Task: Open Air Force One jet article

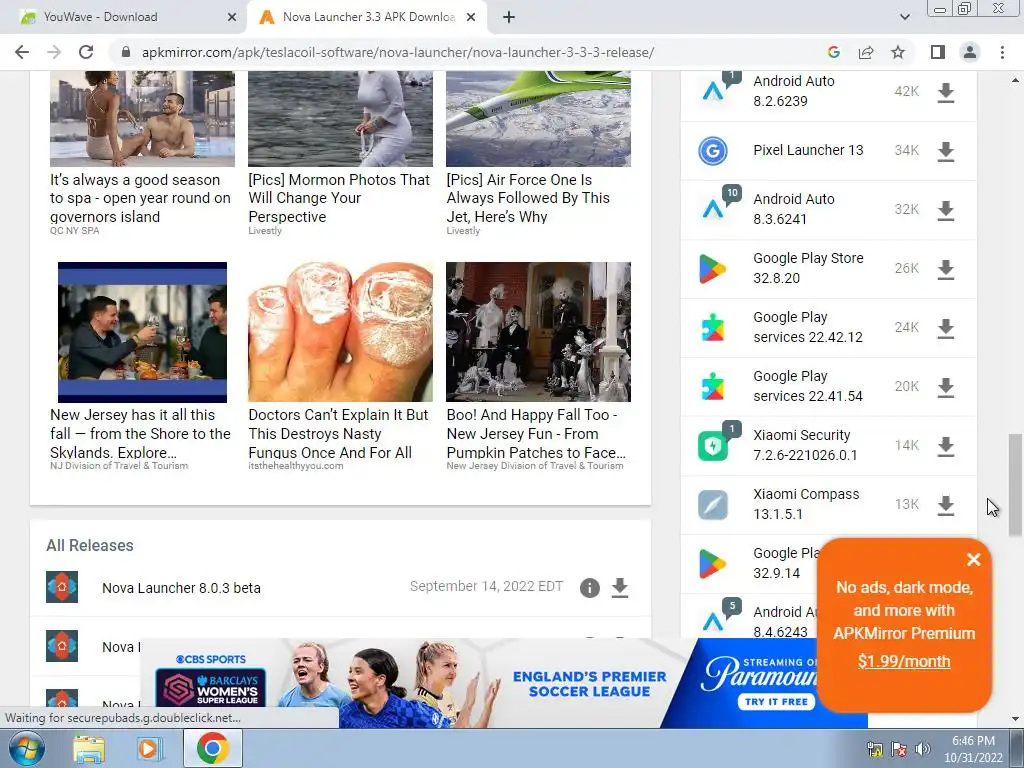Action: click(529, 198)
